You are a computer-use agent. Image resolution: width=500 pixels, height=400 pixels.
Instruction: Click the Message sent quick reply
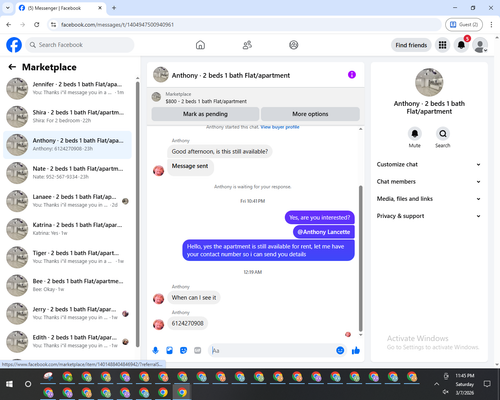pyautogui.click(x=190, y=166)
